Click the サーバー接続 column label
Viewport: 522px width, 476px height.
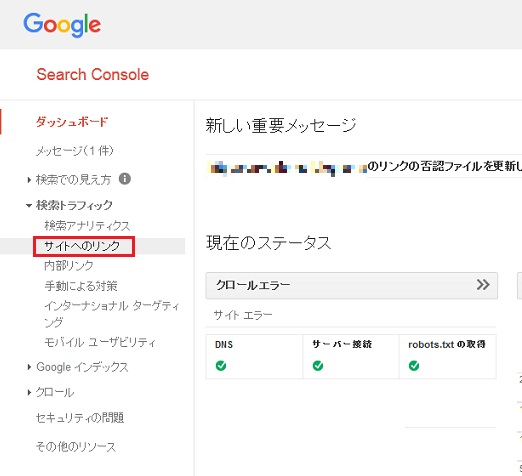click(x=342, y=344)
